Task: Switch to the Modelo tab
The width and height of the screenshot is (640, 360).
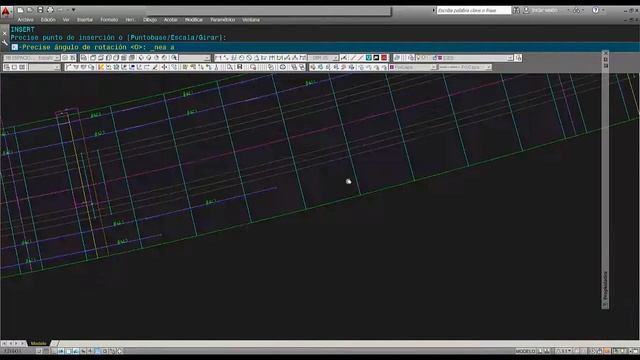Action: click(x=39, y=344)
